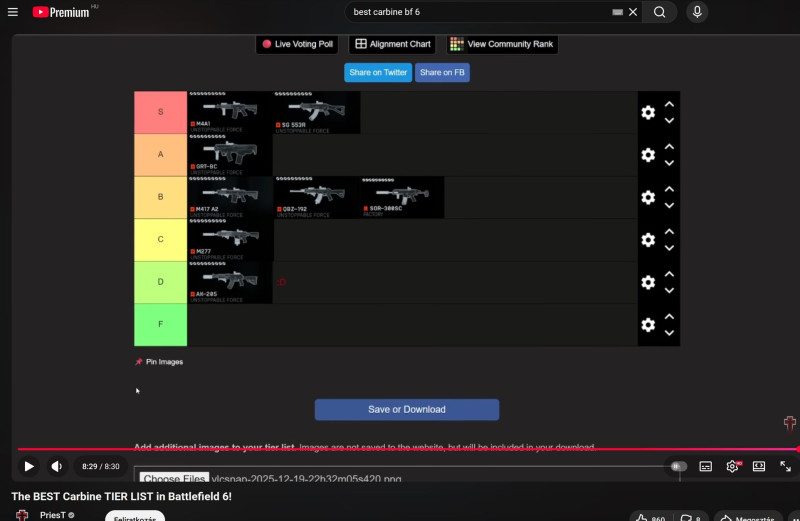Open the on-screen keyboard icon in search

coord(617,12)
